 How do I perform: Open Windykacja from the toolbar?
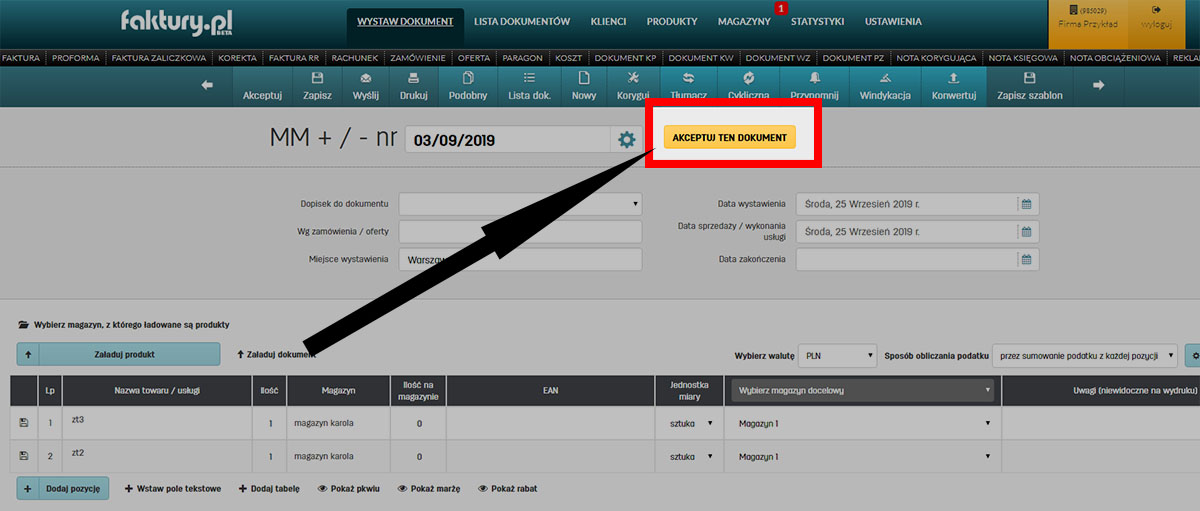pos(884,79)
